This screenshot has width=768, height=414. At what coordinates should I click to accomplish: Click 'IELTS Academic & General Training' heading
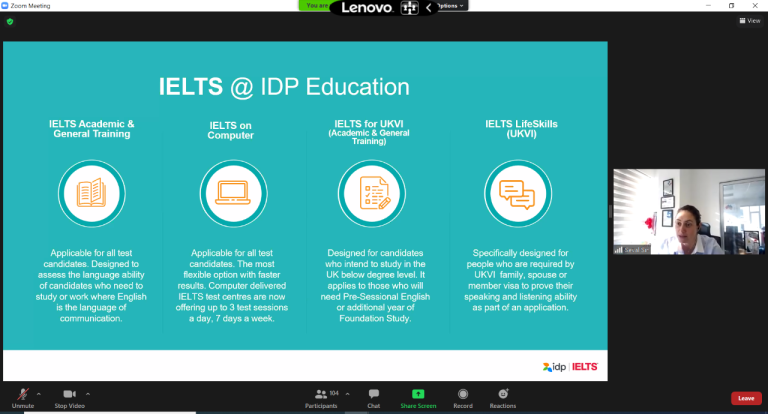(x=92, y=129)
